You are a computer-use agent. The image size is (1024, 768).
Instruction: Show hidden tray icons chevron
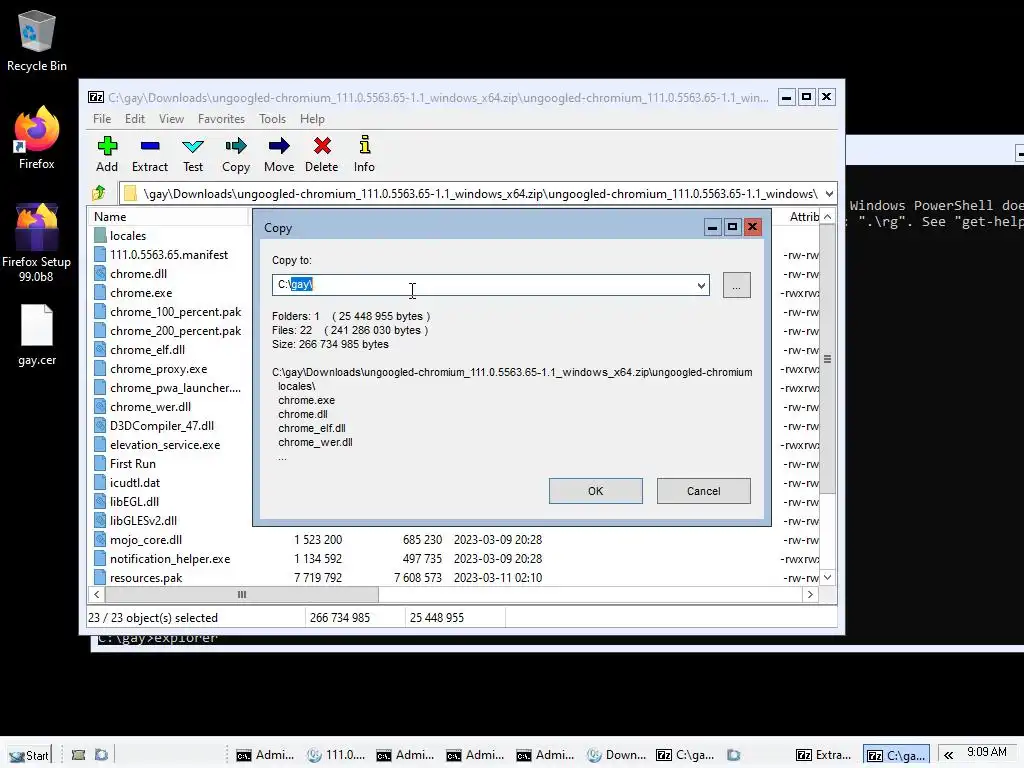pos(948,755)
